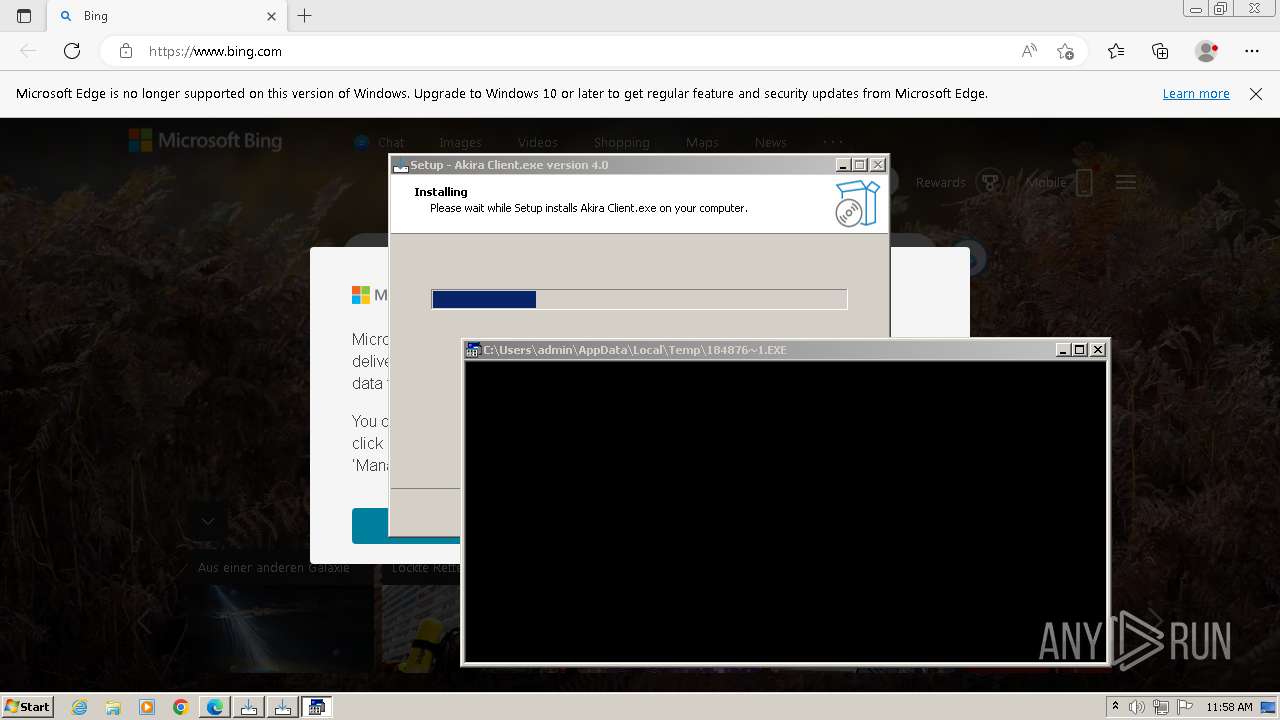Open the Edge tab actions menu icon
Viewport: 1280px width, 720px height.
[24, 16]
